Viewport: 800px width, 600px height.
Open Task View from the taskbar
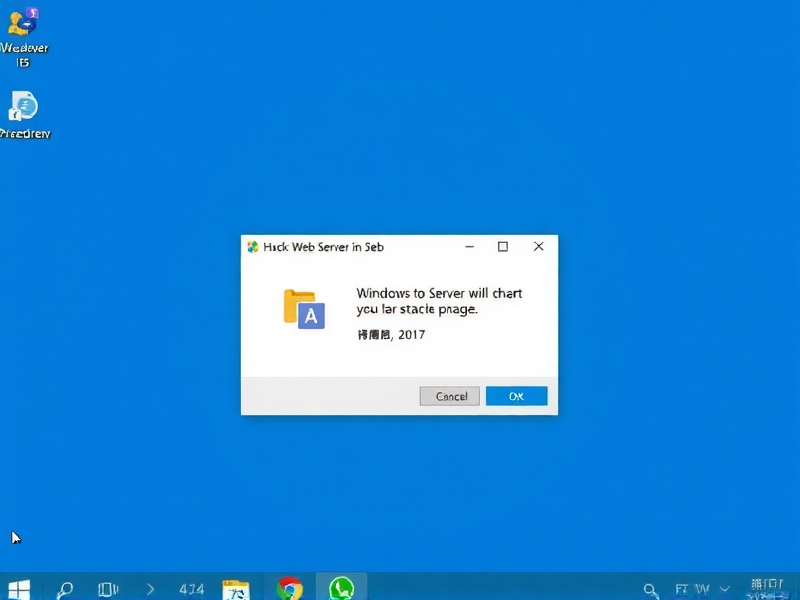click(x=108, y=589)
